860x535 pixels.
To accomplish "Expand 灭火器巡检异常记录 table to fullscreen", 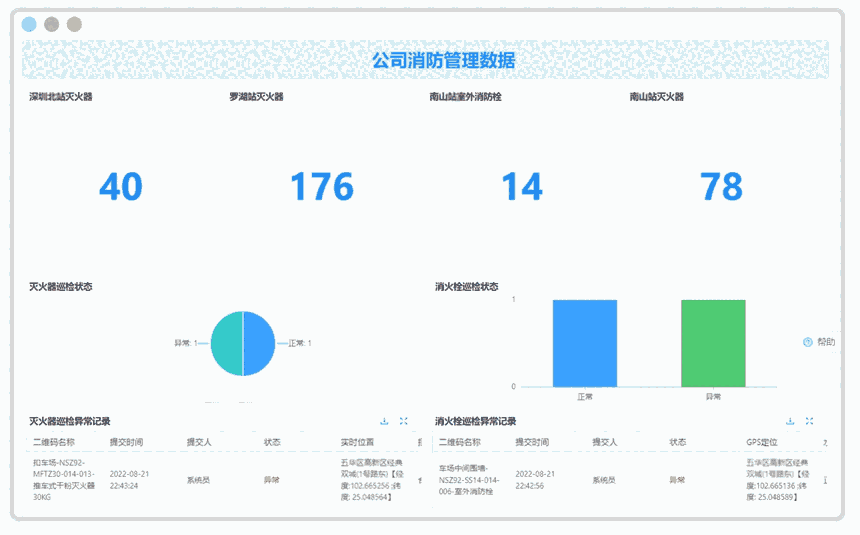I will (403, 421).
